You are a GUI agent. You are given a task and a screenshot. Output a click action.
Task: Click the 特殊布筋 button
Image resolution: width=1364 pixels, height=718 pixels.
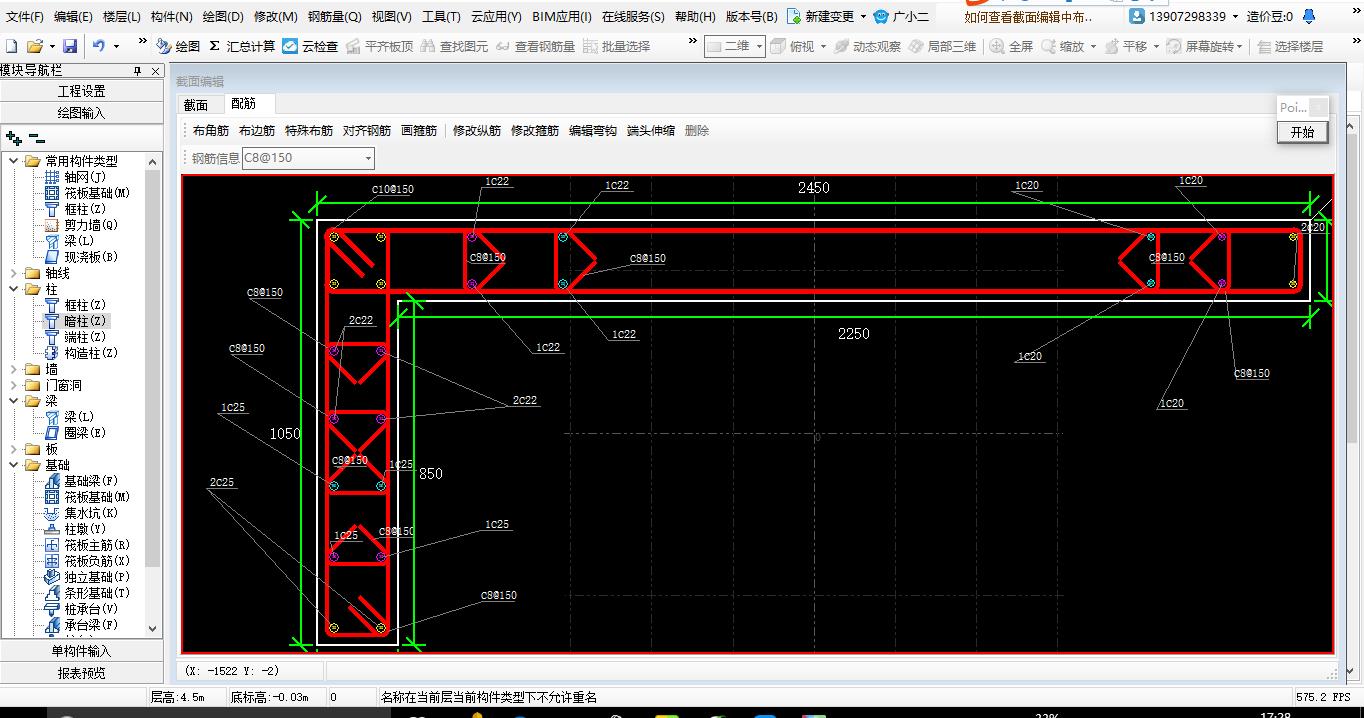pos(309,131)
